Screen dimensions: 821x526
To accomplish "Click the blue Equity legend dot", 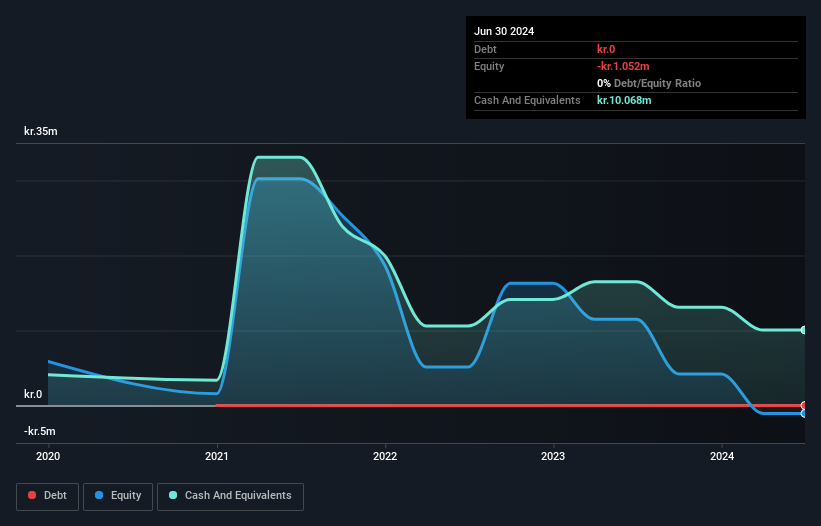I will tap(99, 495).
